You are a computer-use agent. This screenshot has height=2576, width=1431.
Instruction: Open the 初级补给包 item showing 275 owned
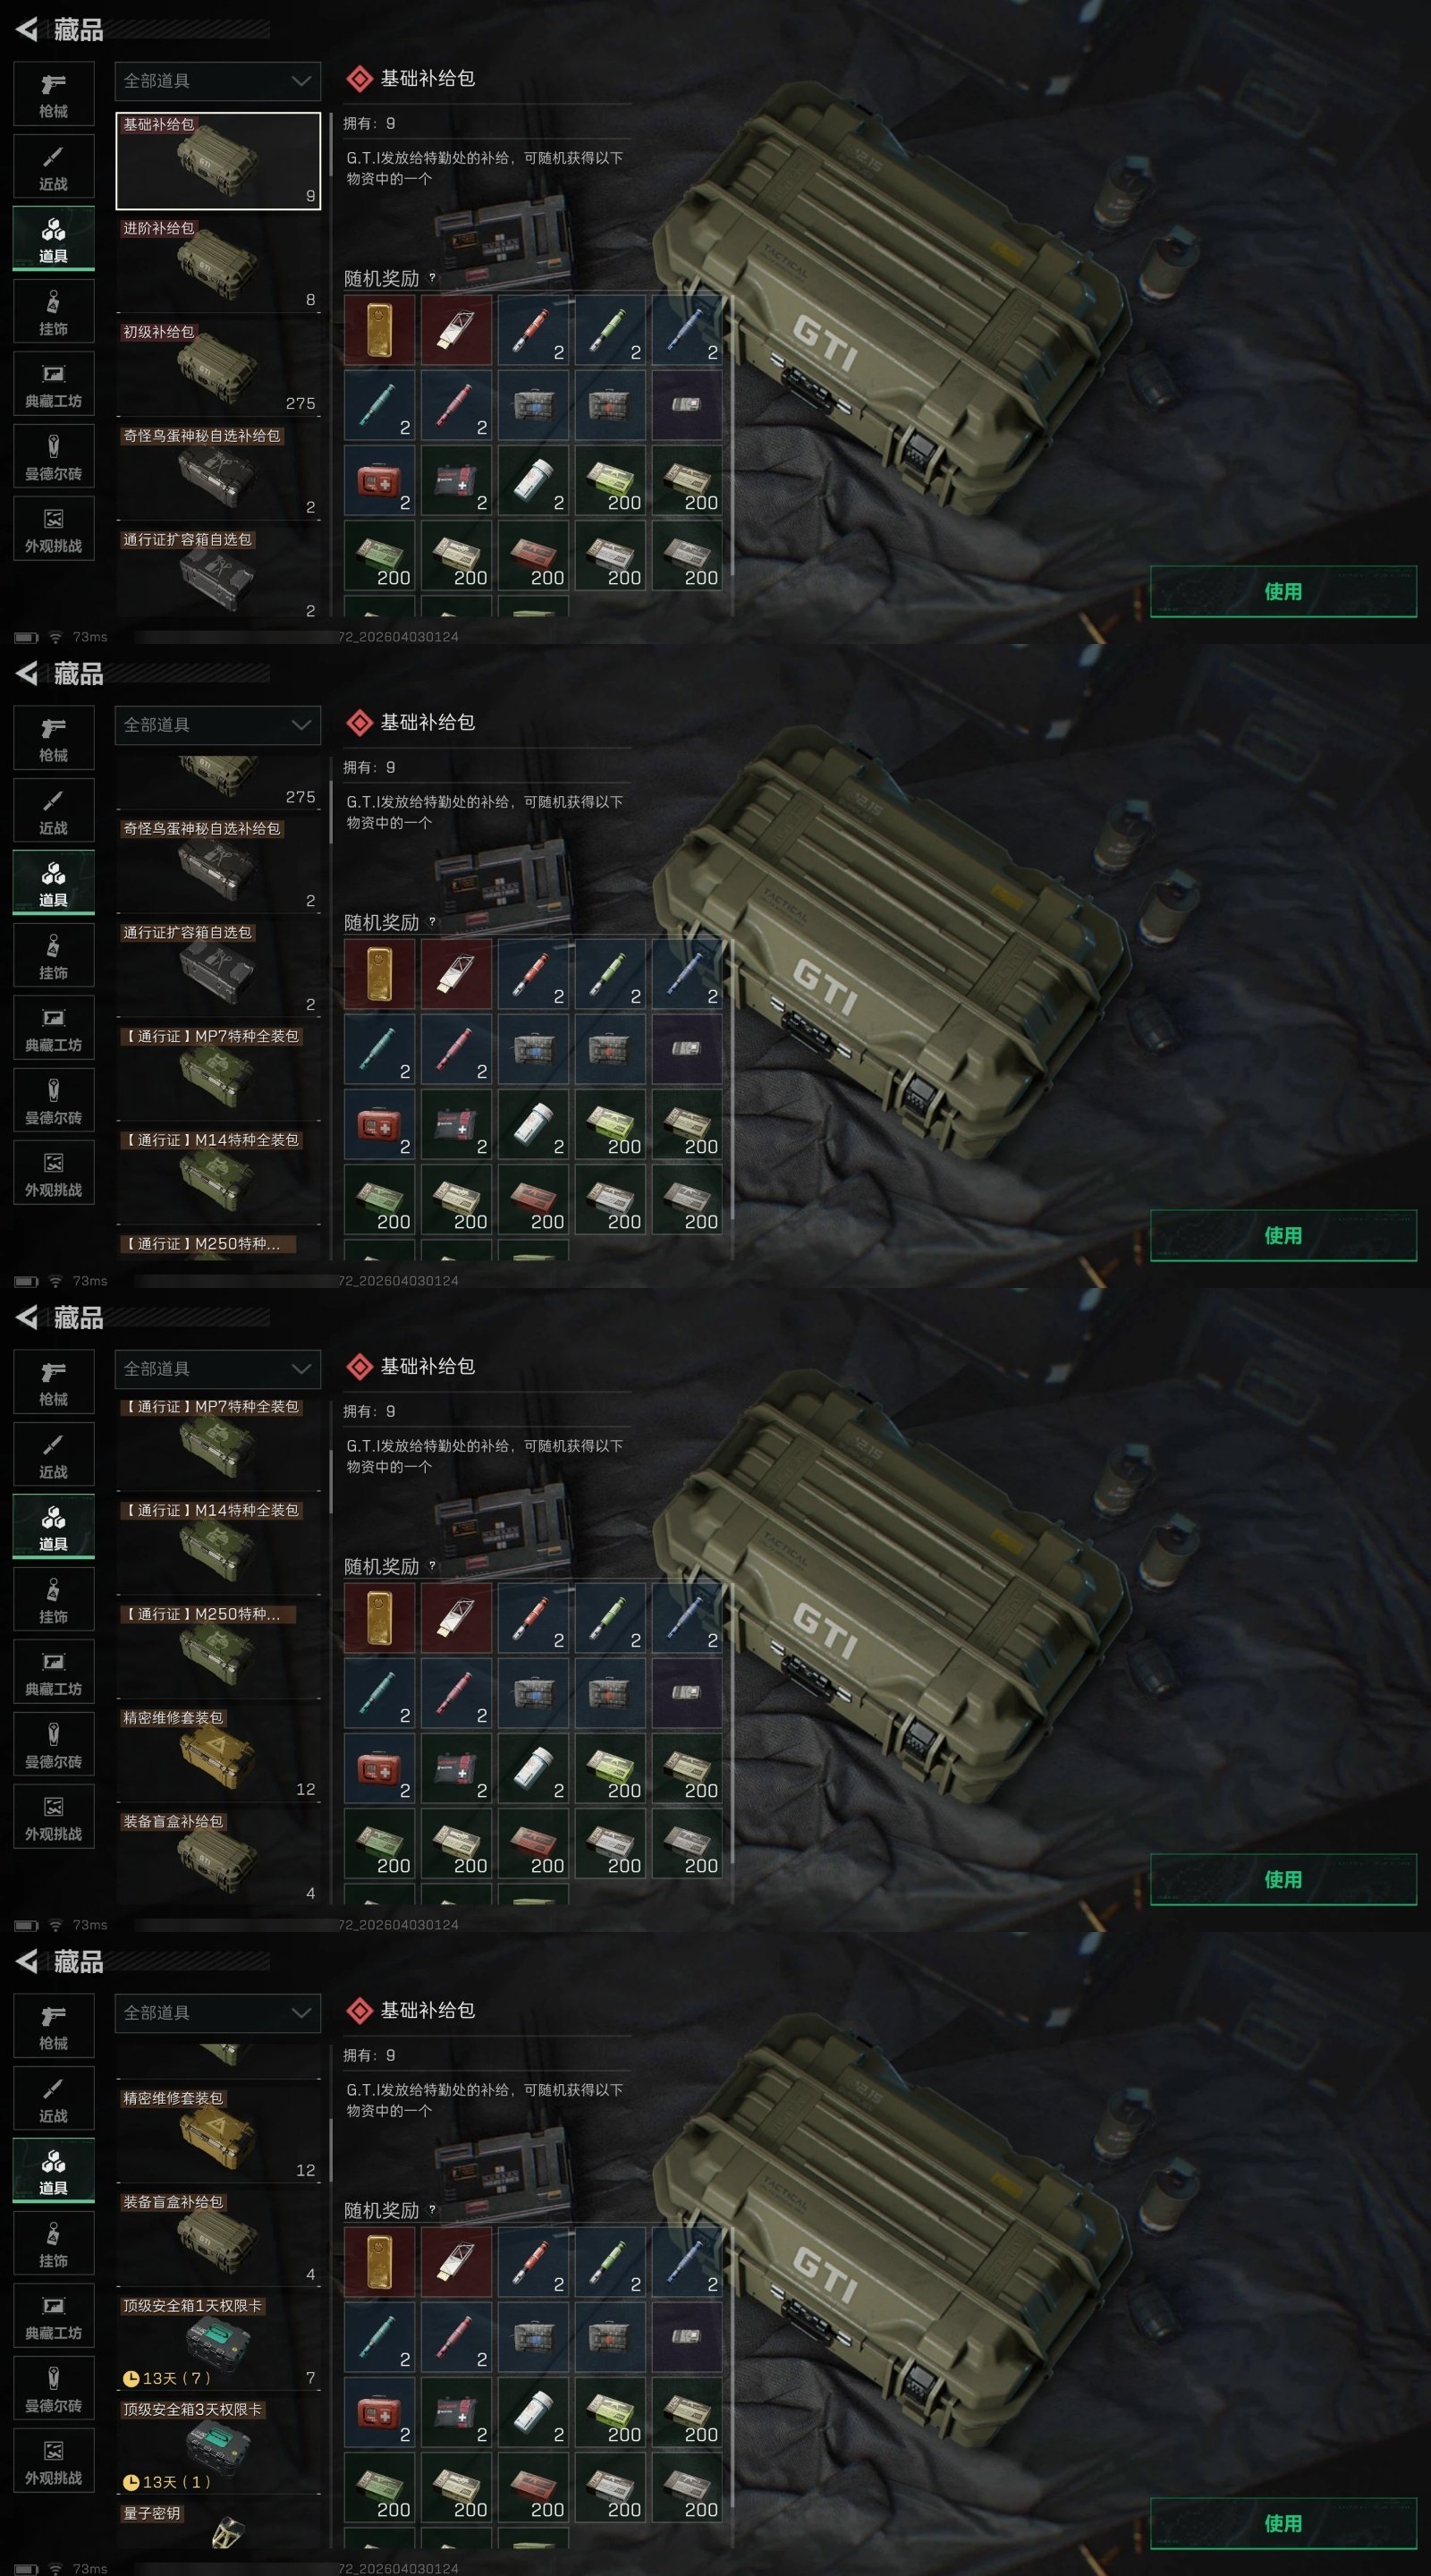tap(218, 368)
